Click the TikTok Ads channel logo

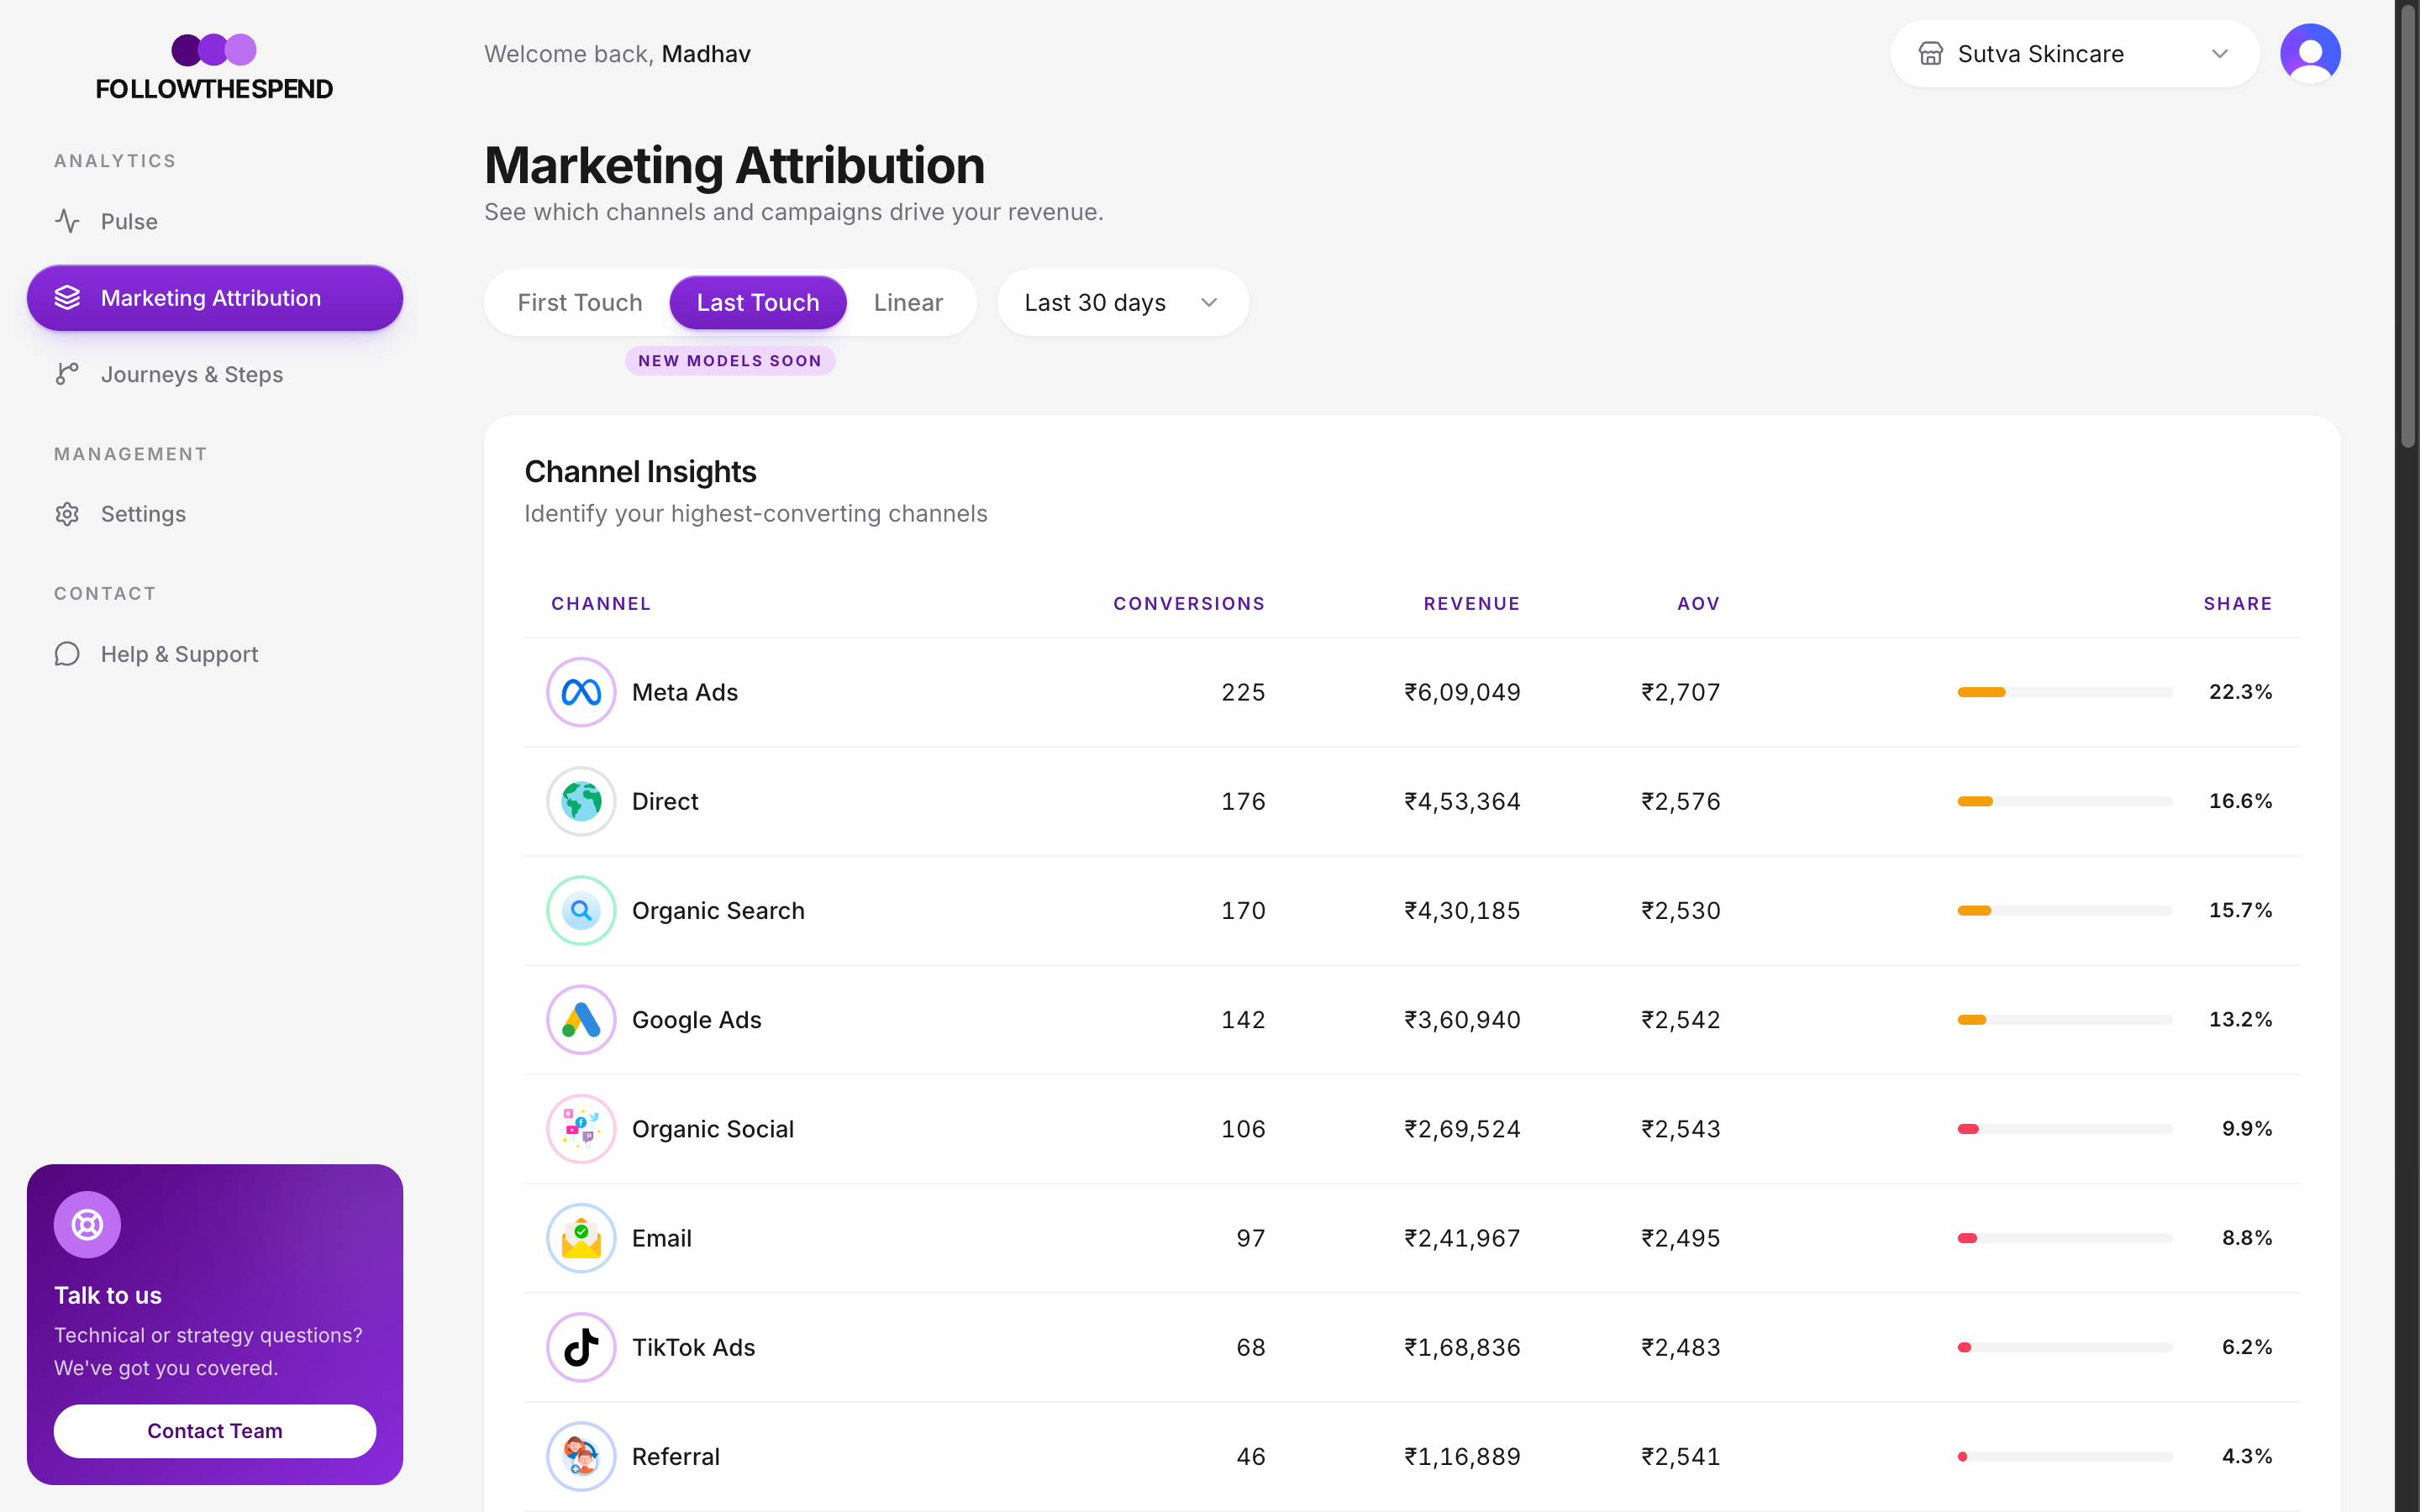581,1347
